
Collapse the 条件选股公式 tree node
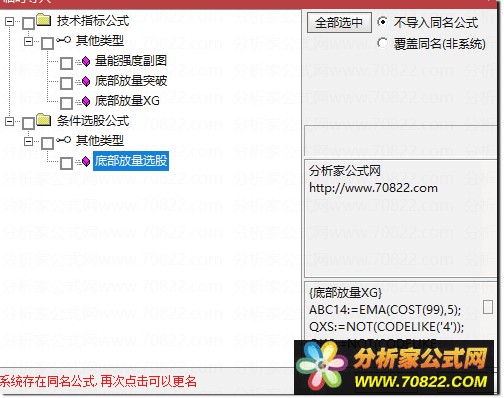(x=10, y=122)
